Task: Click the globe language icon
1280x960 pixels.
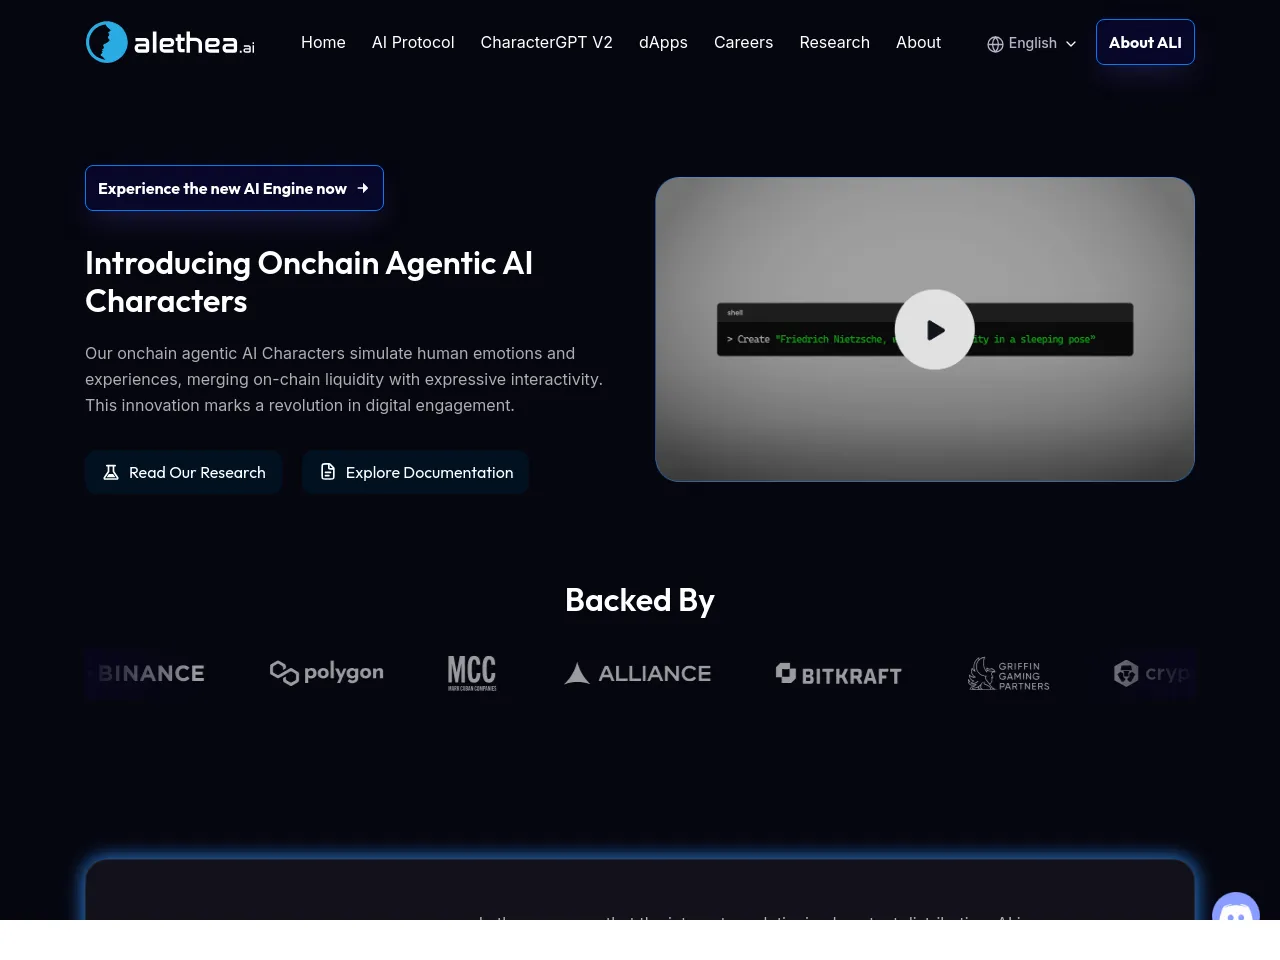Action: [x=995, y=44]
